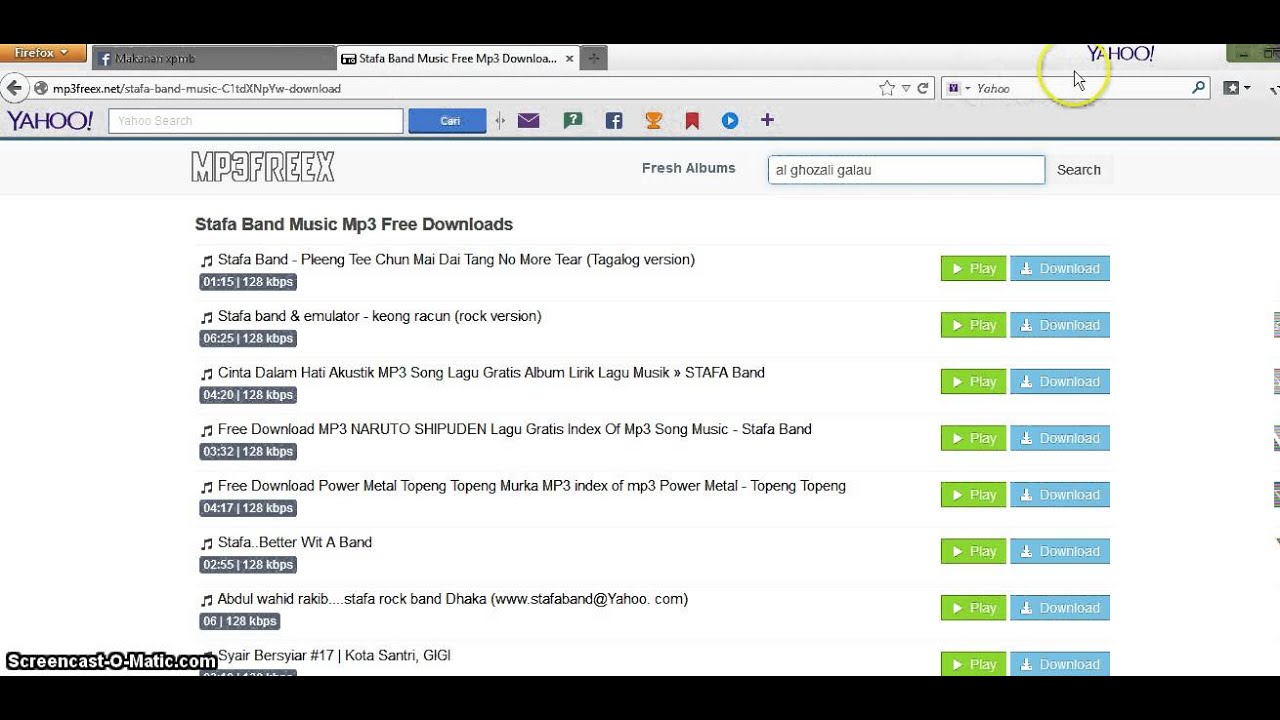Add toolbar app with the plus icon
Screen dimensions: 1280x720
pyautogui.click(x=767, y=120)
